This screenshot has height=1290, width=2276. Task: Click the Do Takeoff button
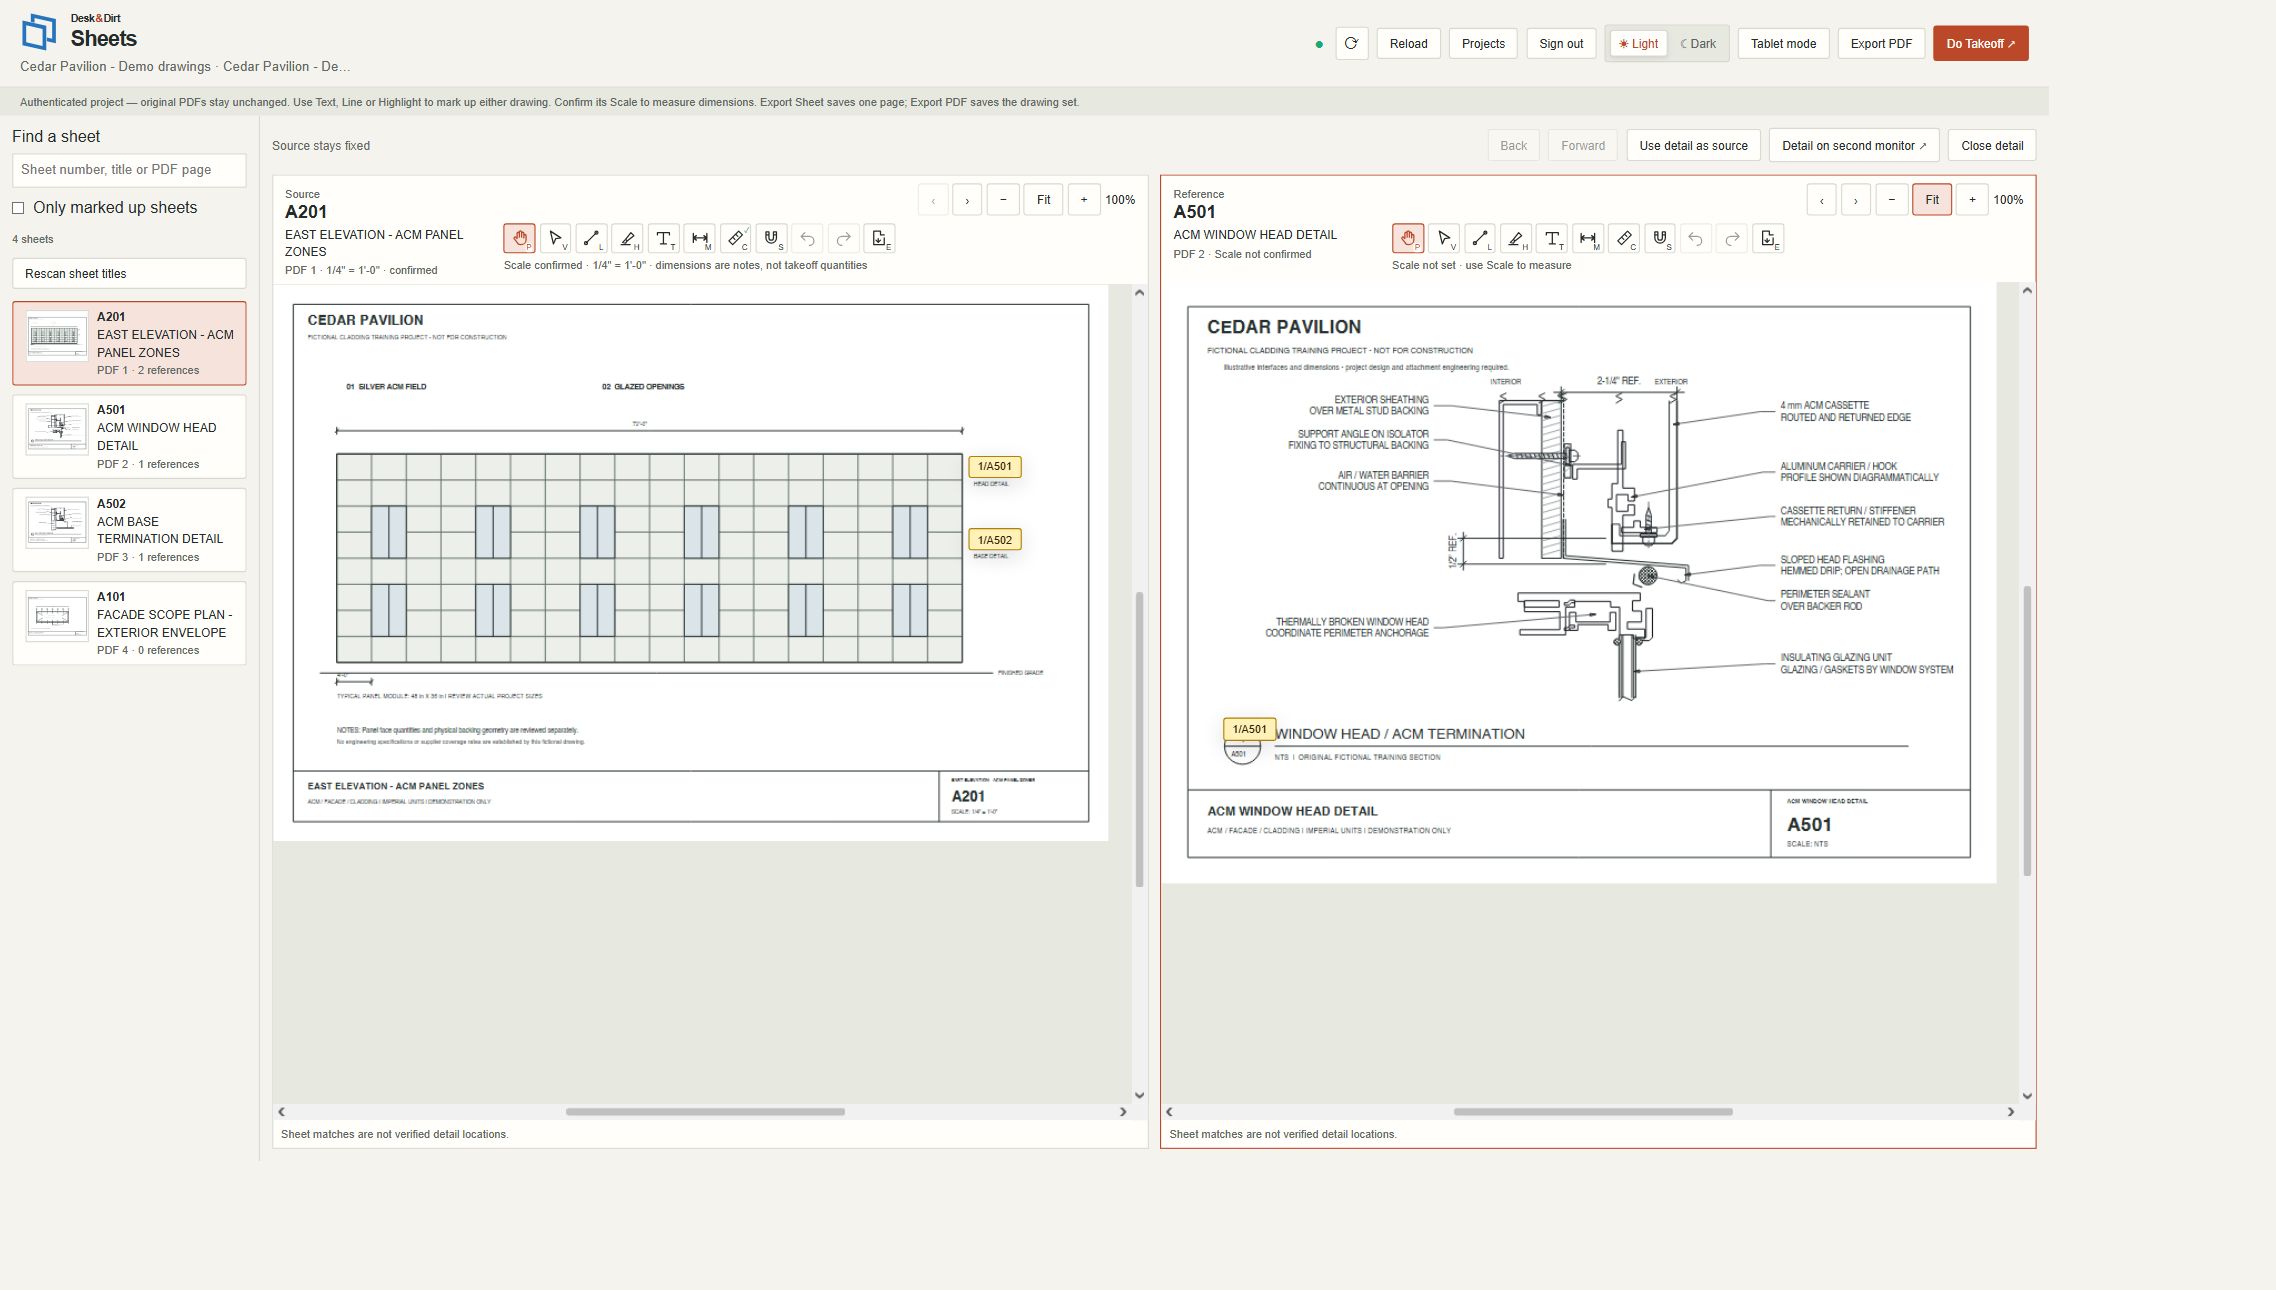[x=1980, y=43]
